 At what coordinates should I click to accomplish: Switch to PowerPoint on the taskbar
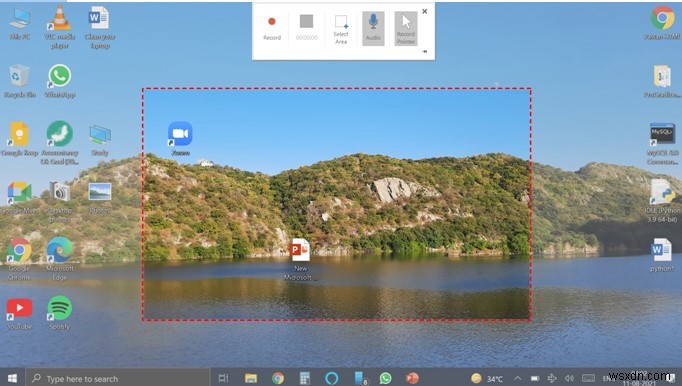412,378
